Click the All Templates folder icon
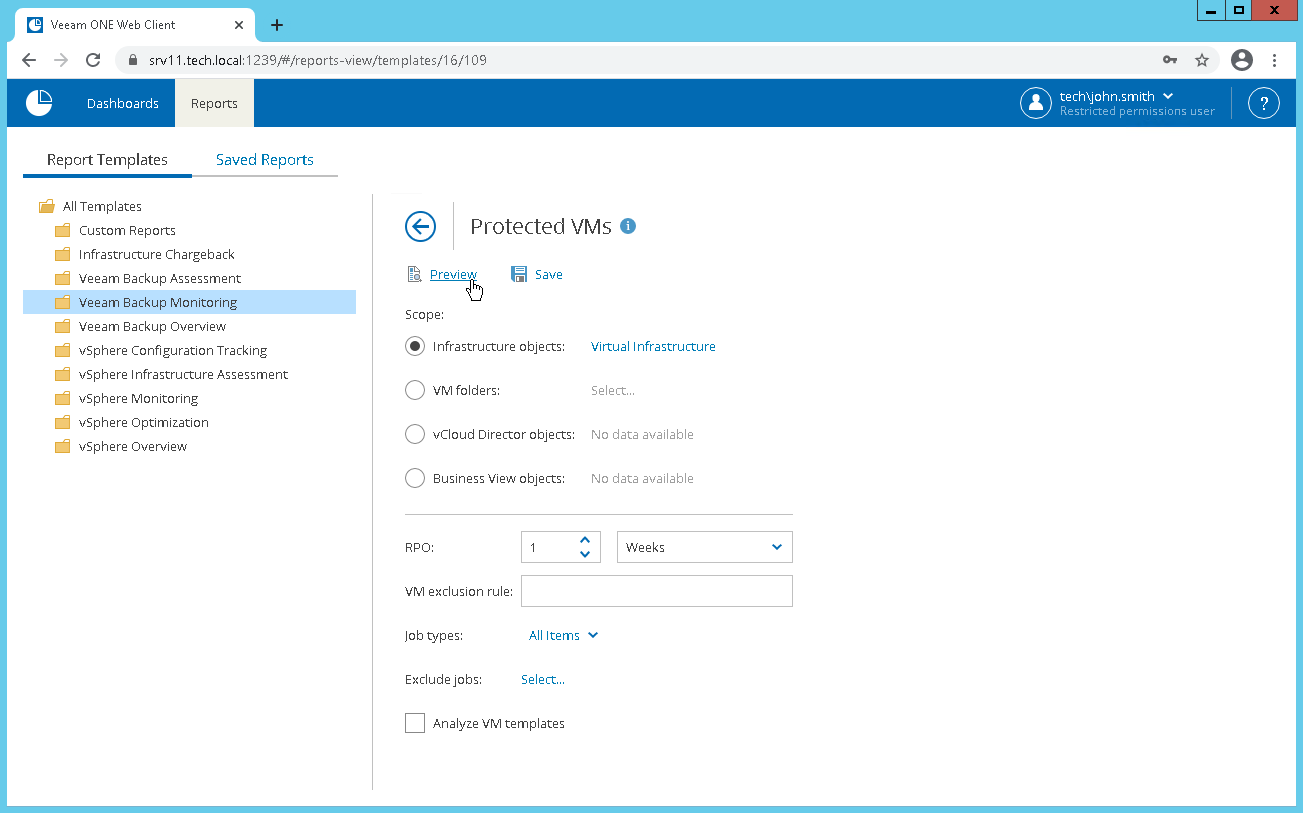The image size is (1303, 813). (47, 207)
